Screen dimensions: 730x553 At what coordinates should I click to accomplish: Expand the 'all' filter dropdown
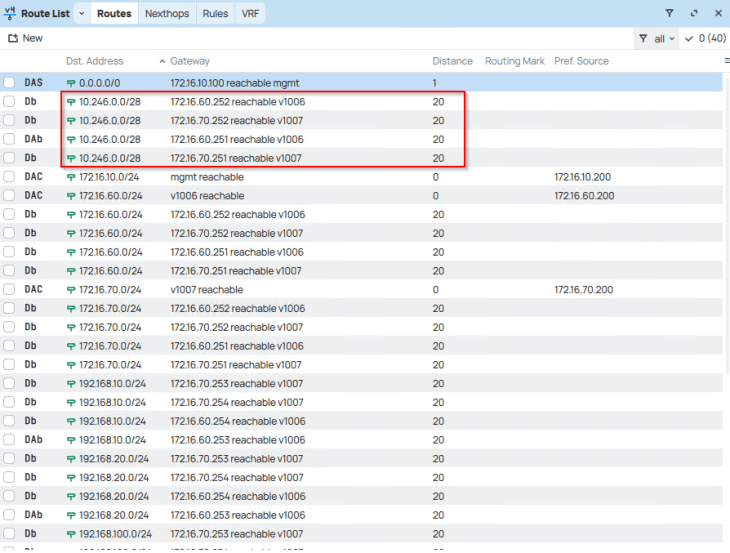pyautogui.click(x=664, y=38)
